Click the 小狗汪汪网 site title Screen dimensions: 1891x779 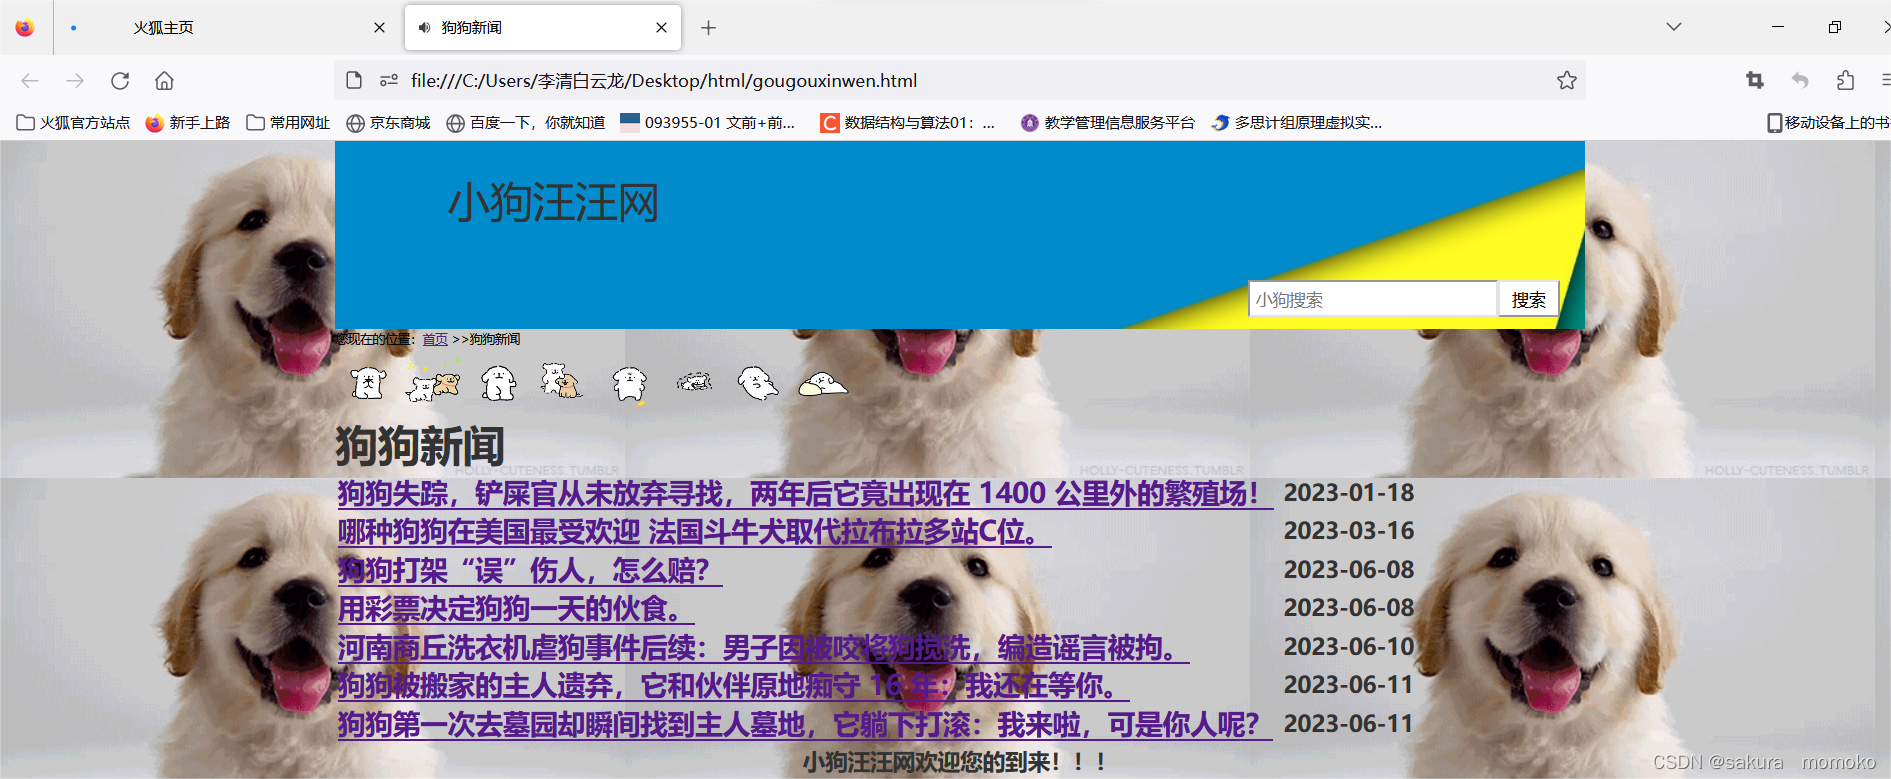point(553,203)
